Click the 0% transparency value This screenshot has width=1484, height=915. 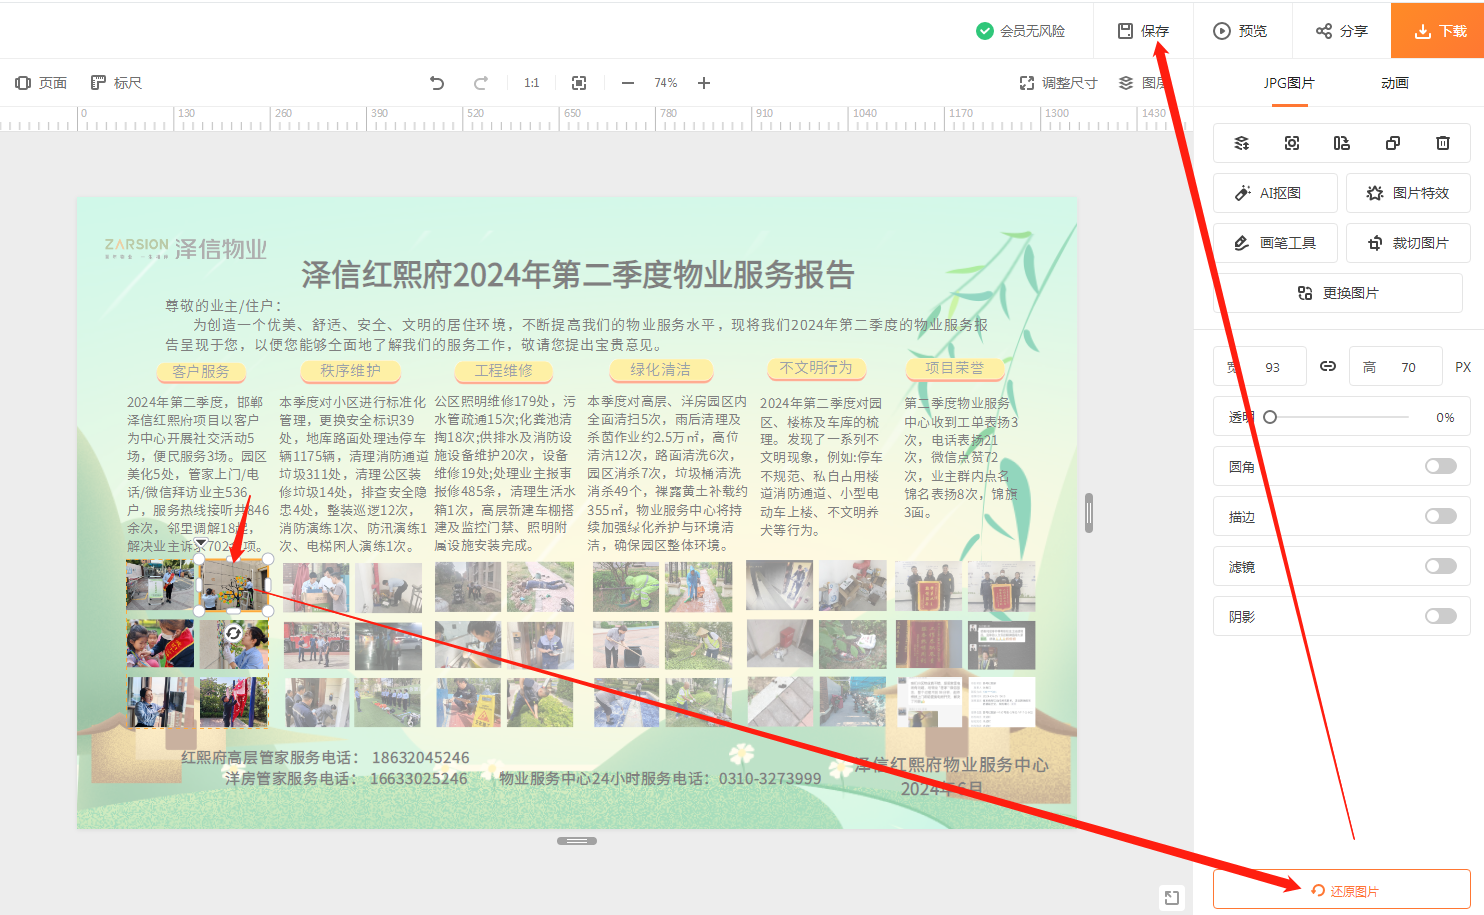point(1445,417)
